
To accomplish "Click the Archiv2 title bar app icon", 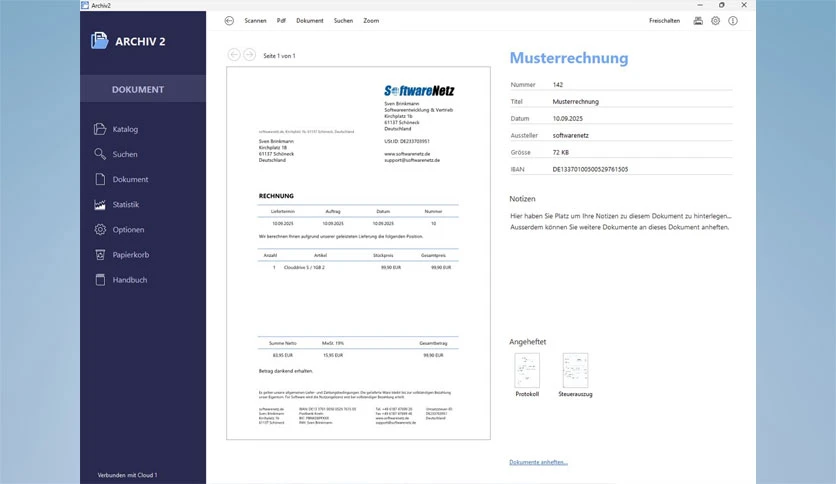I will click(85, 5).
